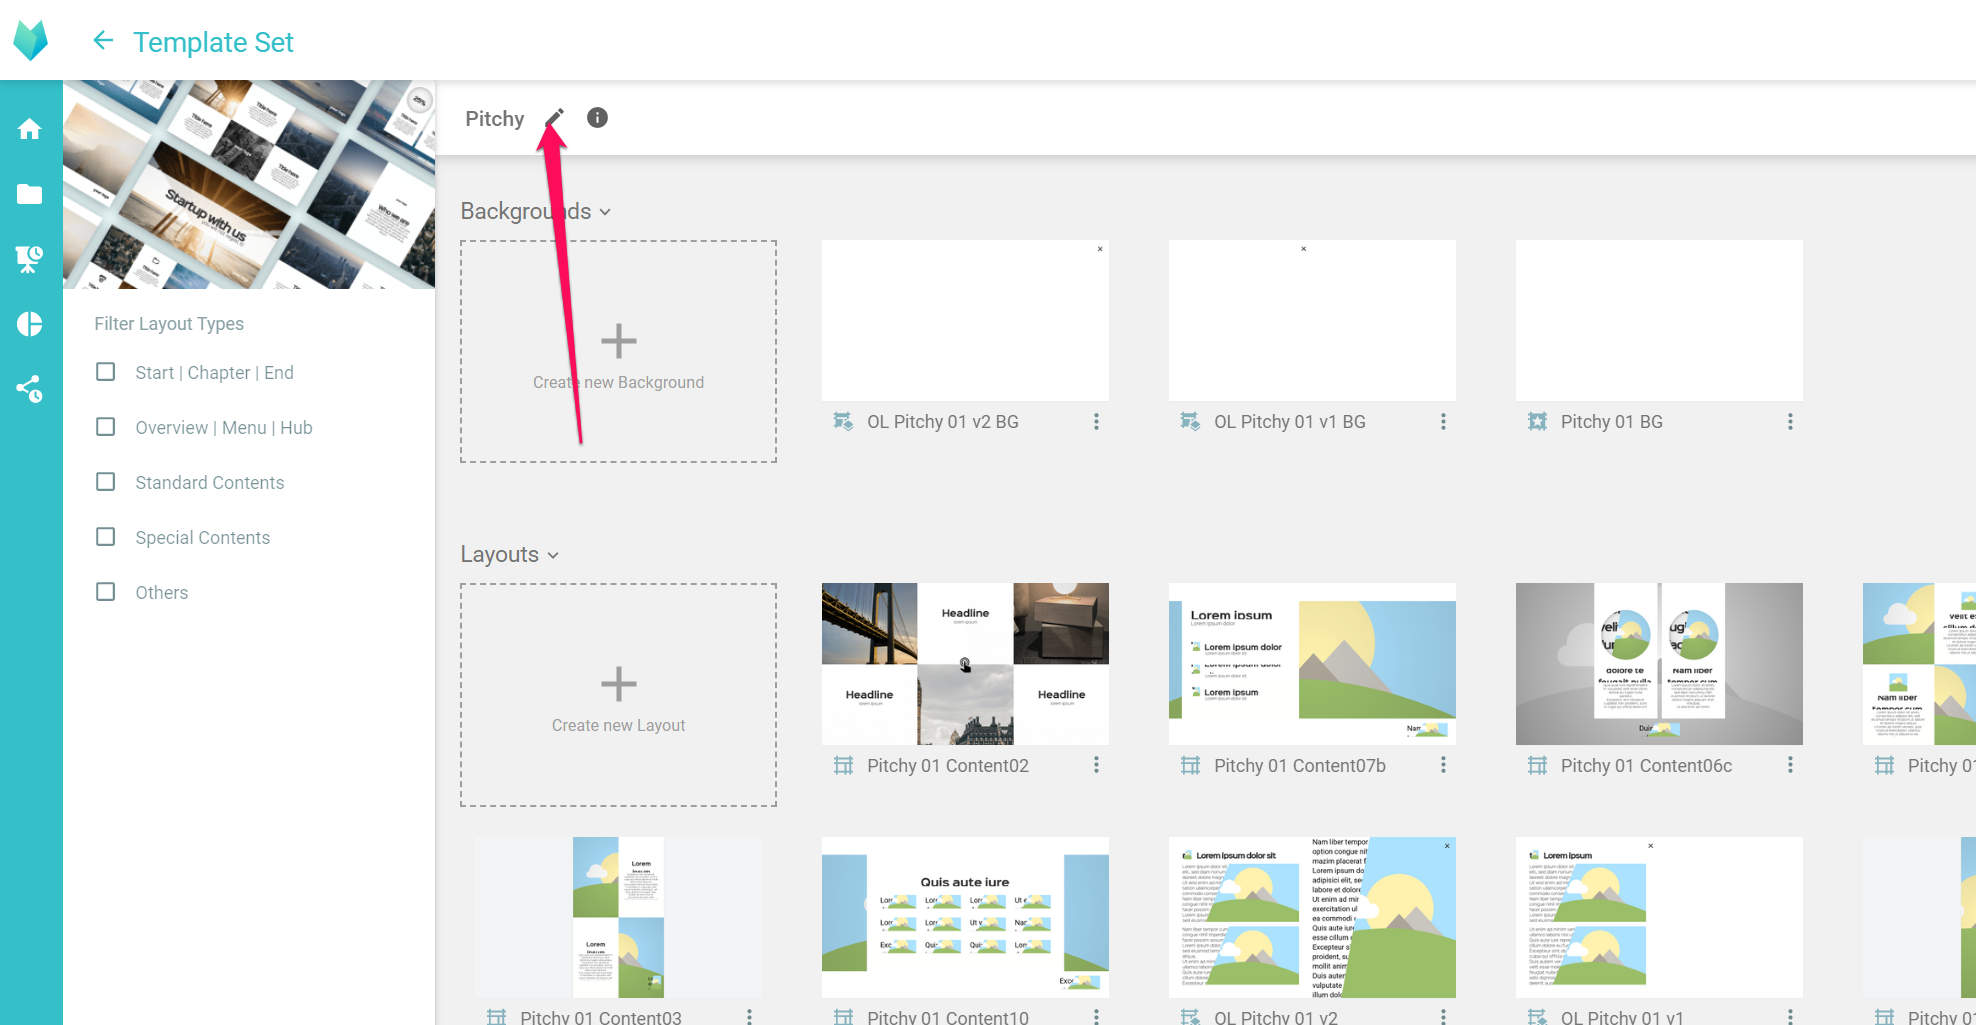Open the Pitchy 01 Content10 layout thumbnail
Viewport: 1976px width, 1025px height.
pyautogui.click(x=965, y=917)
